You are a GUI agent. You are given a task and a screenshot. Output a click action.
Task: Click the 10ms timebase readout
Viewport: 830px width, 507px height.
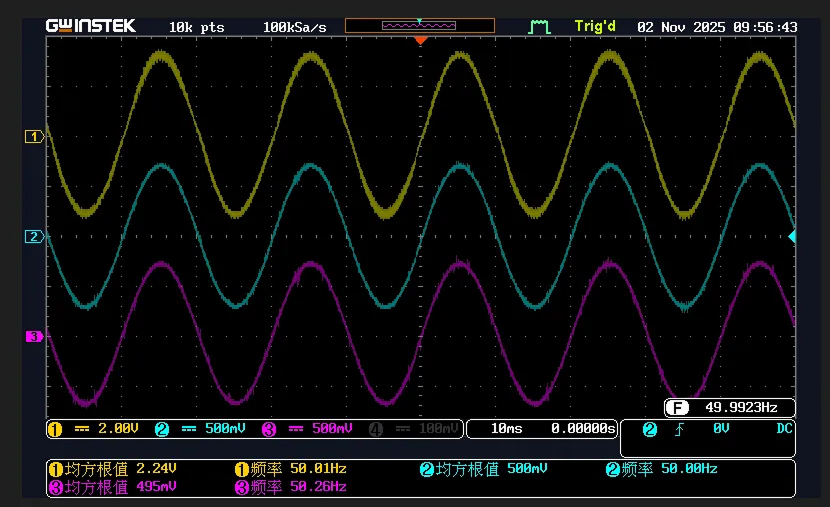point(507,429)
